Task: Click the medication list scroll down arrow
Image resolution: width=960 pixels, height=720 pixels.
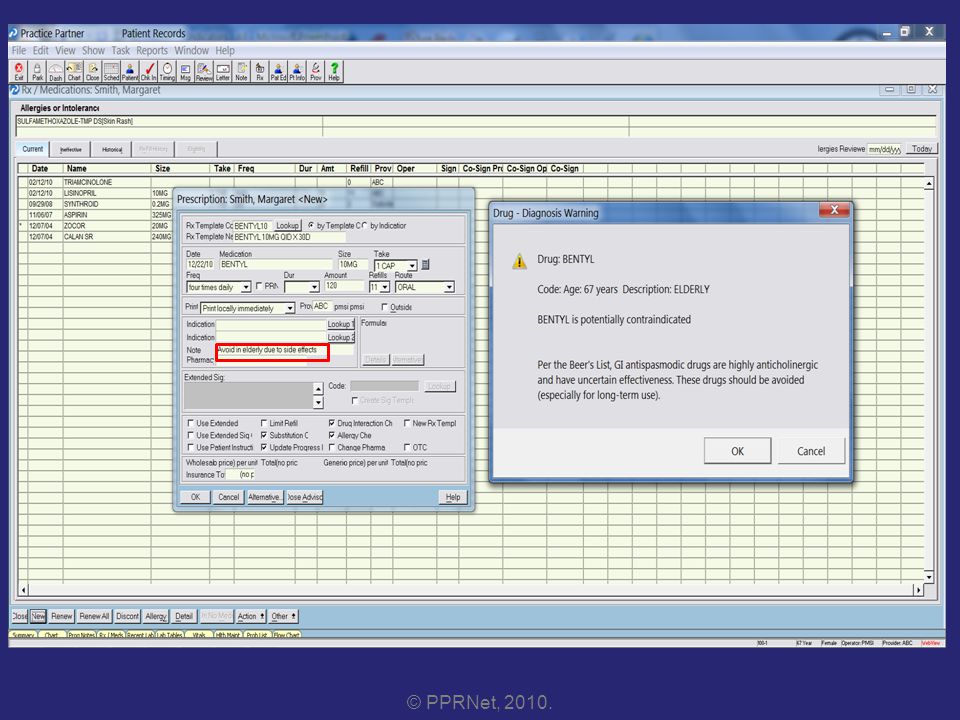Action: 929,576
